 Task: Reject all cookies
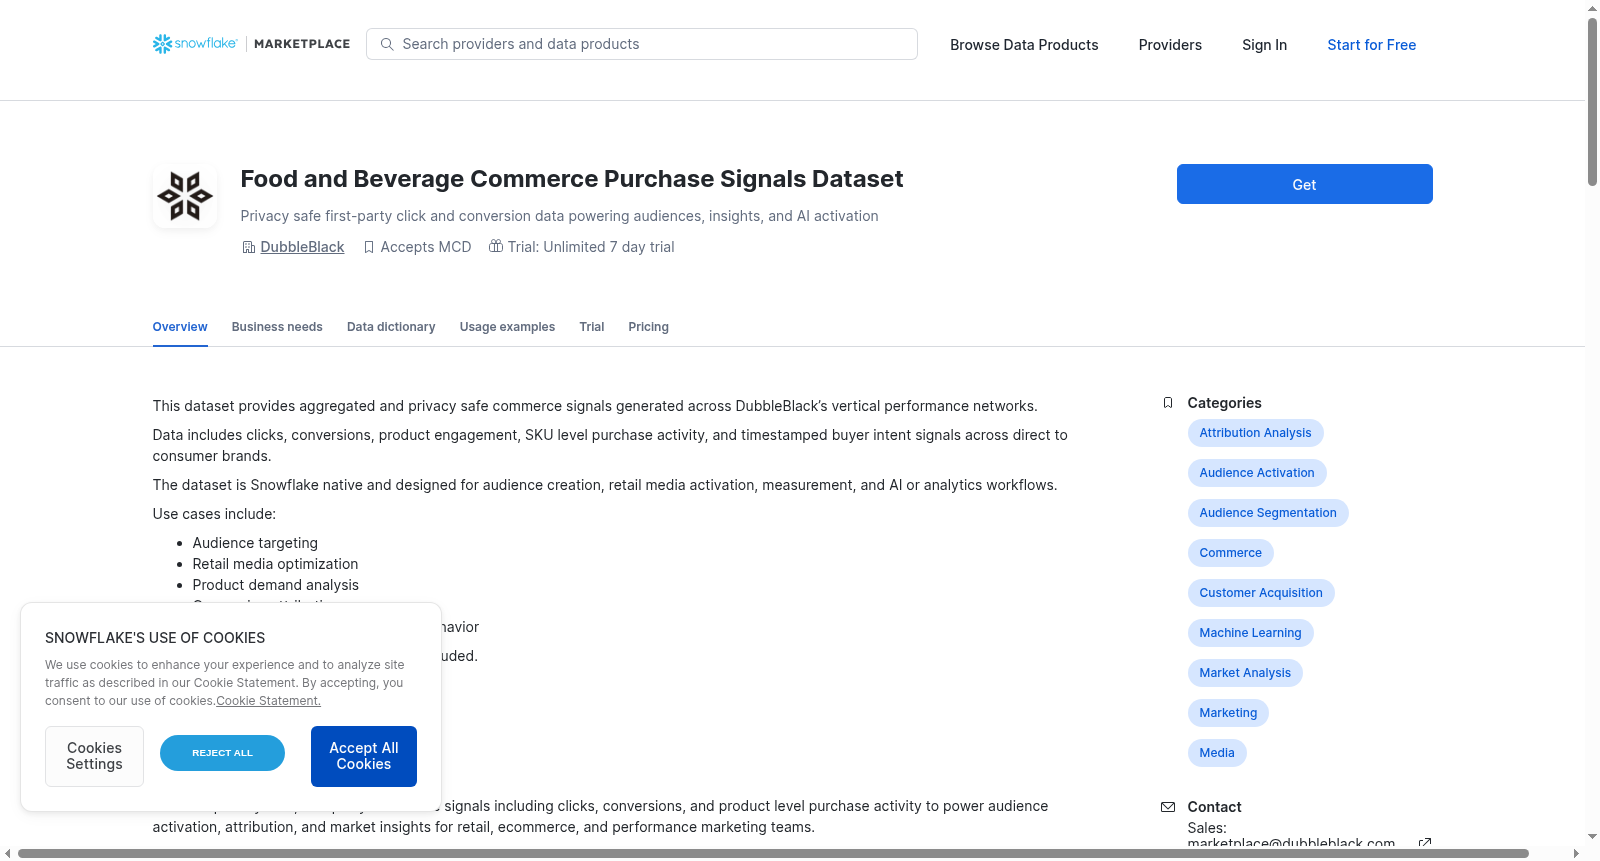222,753
